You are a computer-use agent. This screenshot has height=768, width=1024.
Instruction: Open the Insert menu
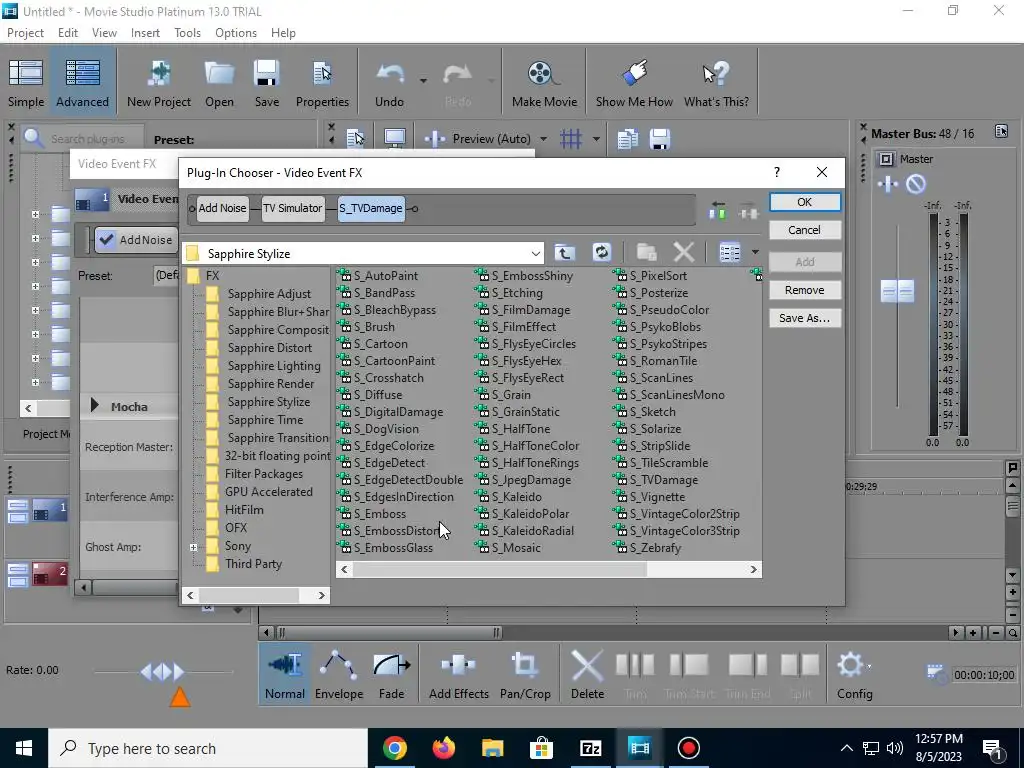tap(145, 33)
